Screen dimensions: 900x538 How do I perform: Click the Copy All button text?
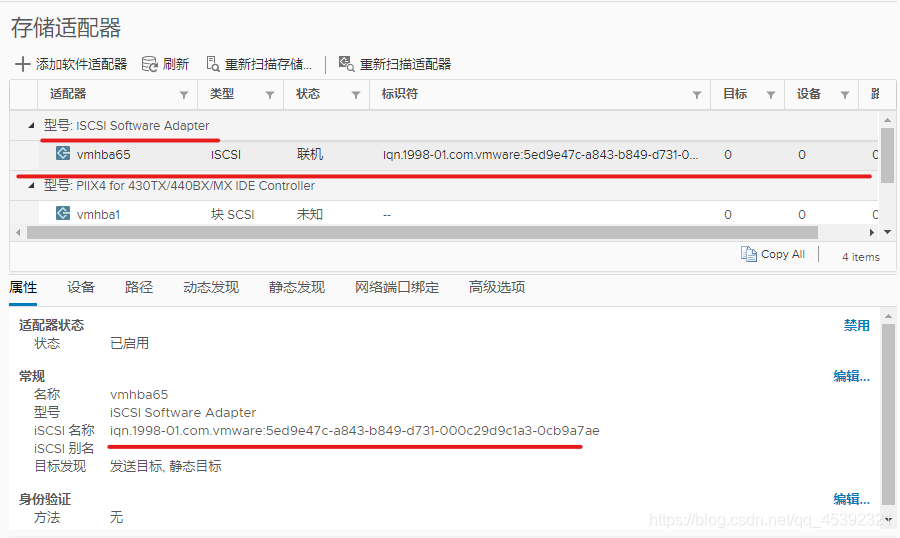pos(783,254)
